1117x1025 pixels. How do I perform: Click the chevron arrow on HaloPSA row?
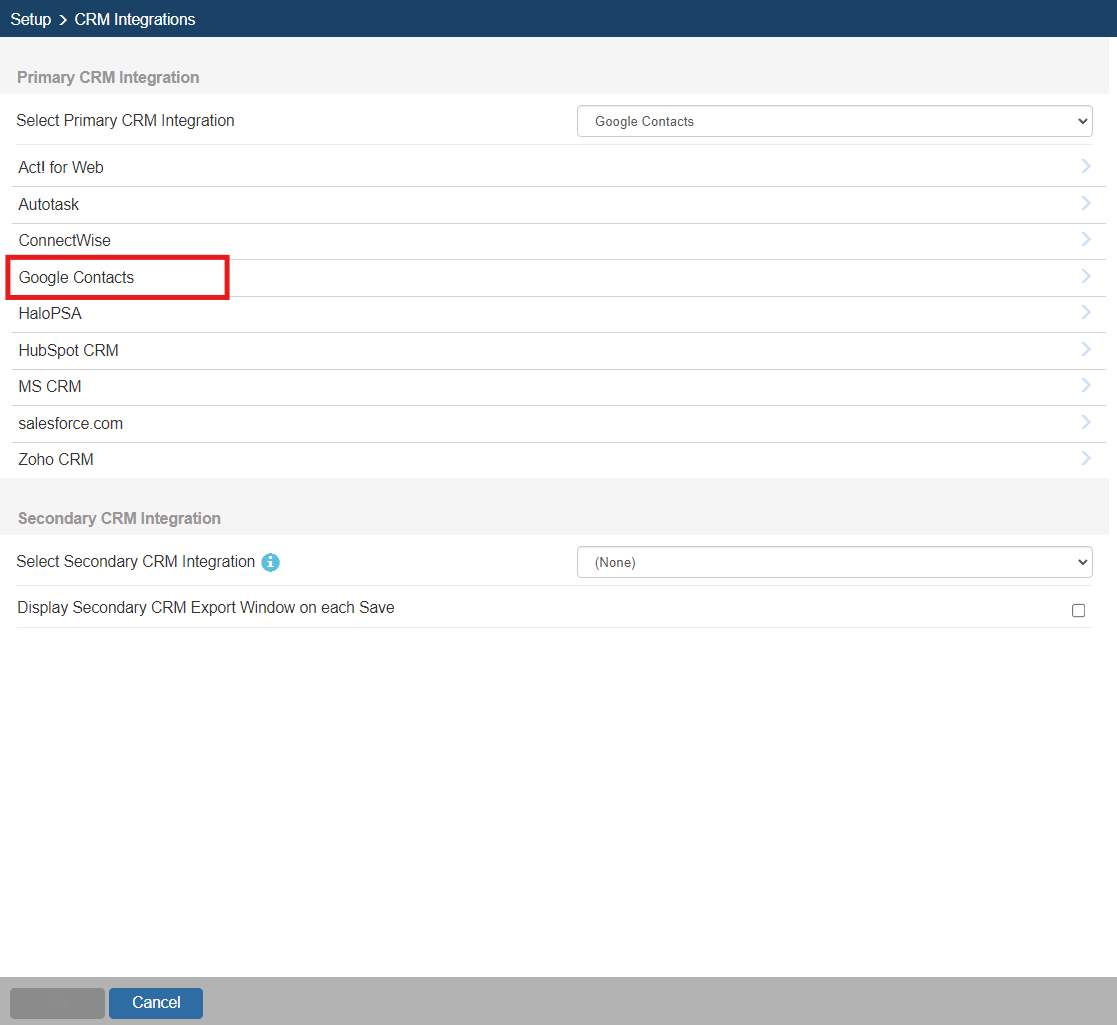click(x=1086, y=312)
